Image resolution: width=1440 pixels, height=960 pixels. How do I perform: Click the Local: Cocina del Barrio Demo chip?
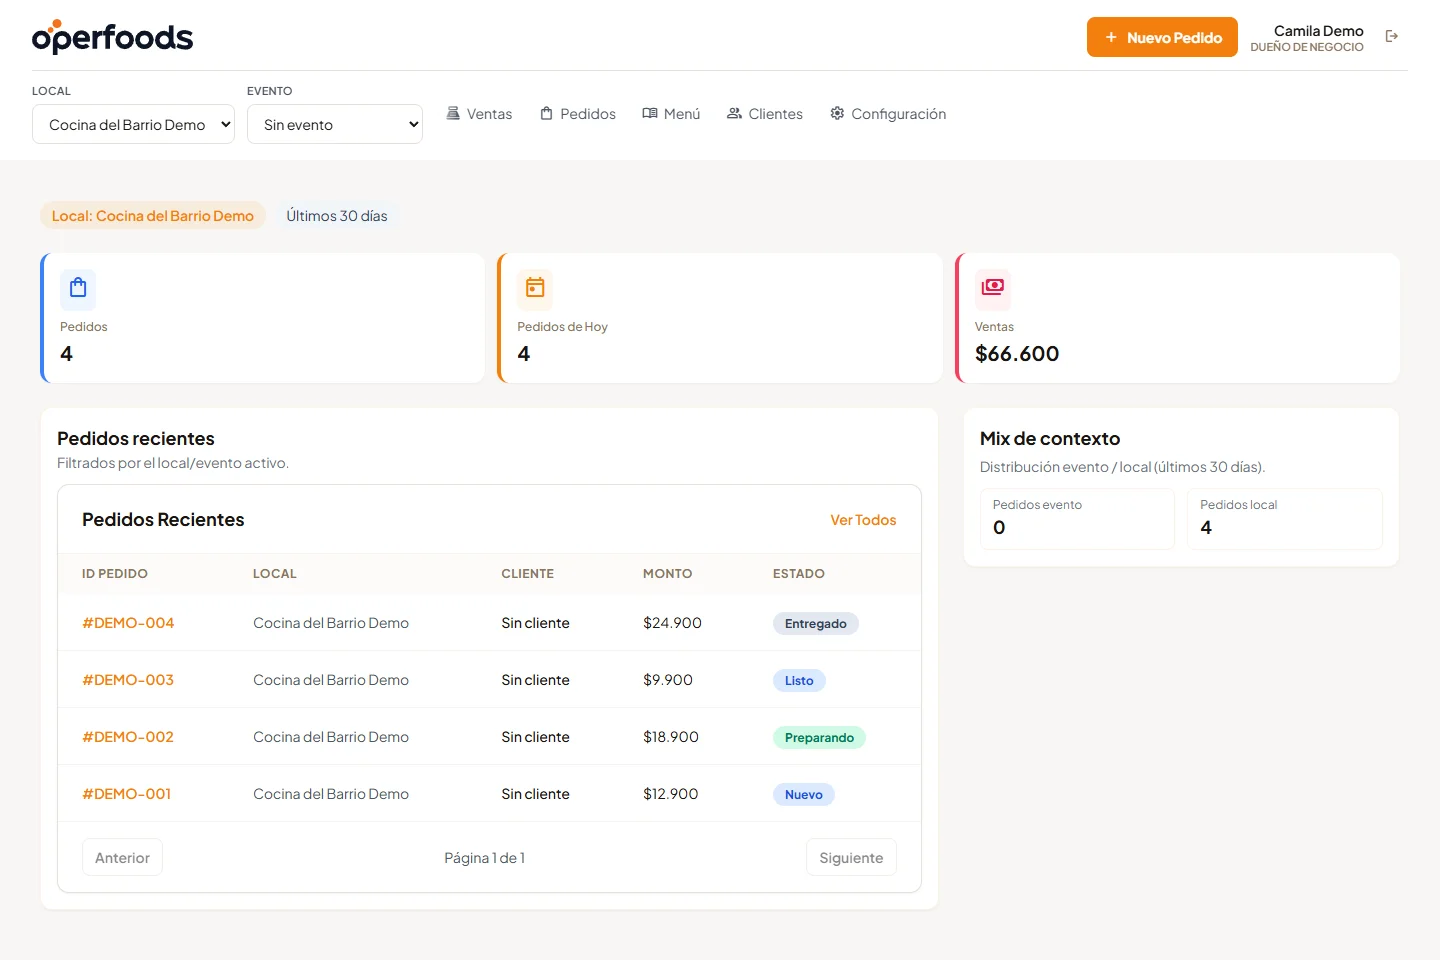click(153, 216)
